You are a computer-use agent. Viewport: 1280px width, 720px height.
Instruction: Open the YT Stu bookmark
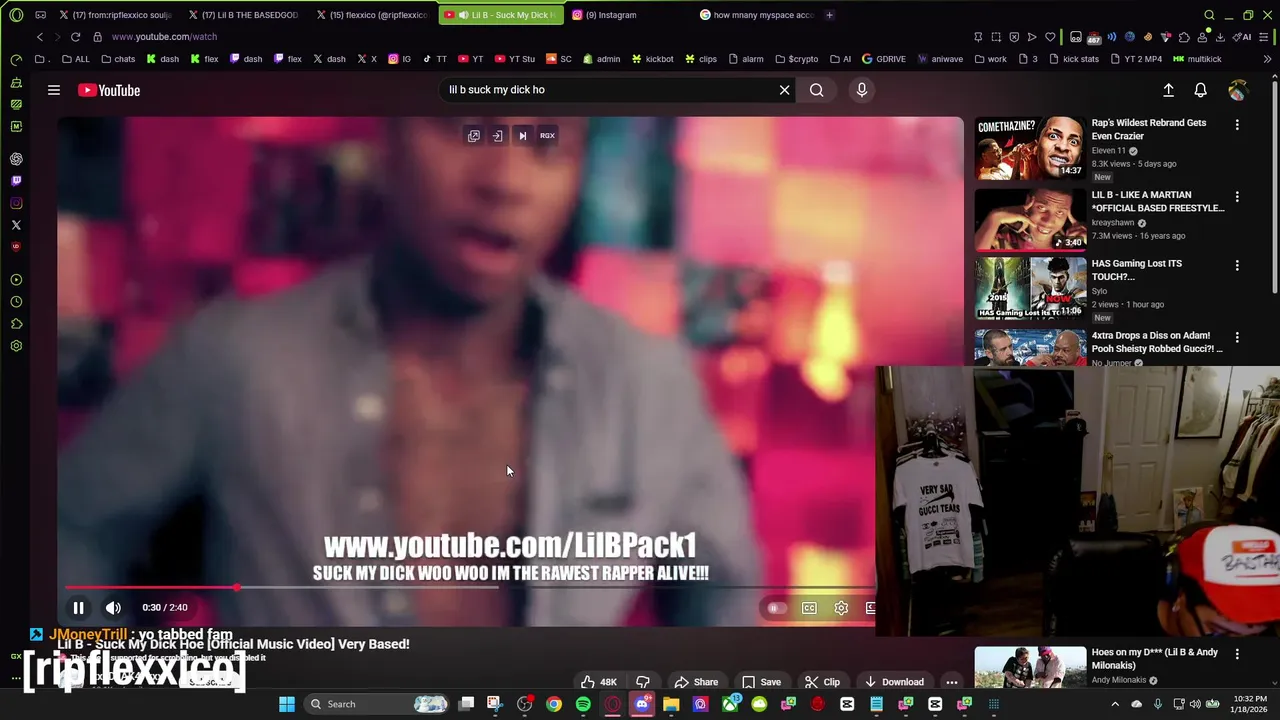click(515, 59)
